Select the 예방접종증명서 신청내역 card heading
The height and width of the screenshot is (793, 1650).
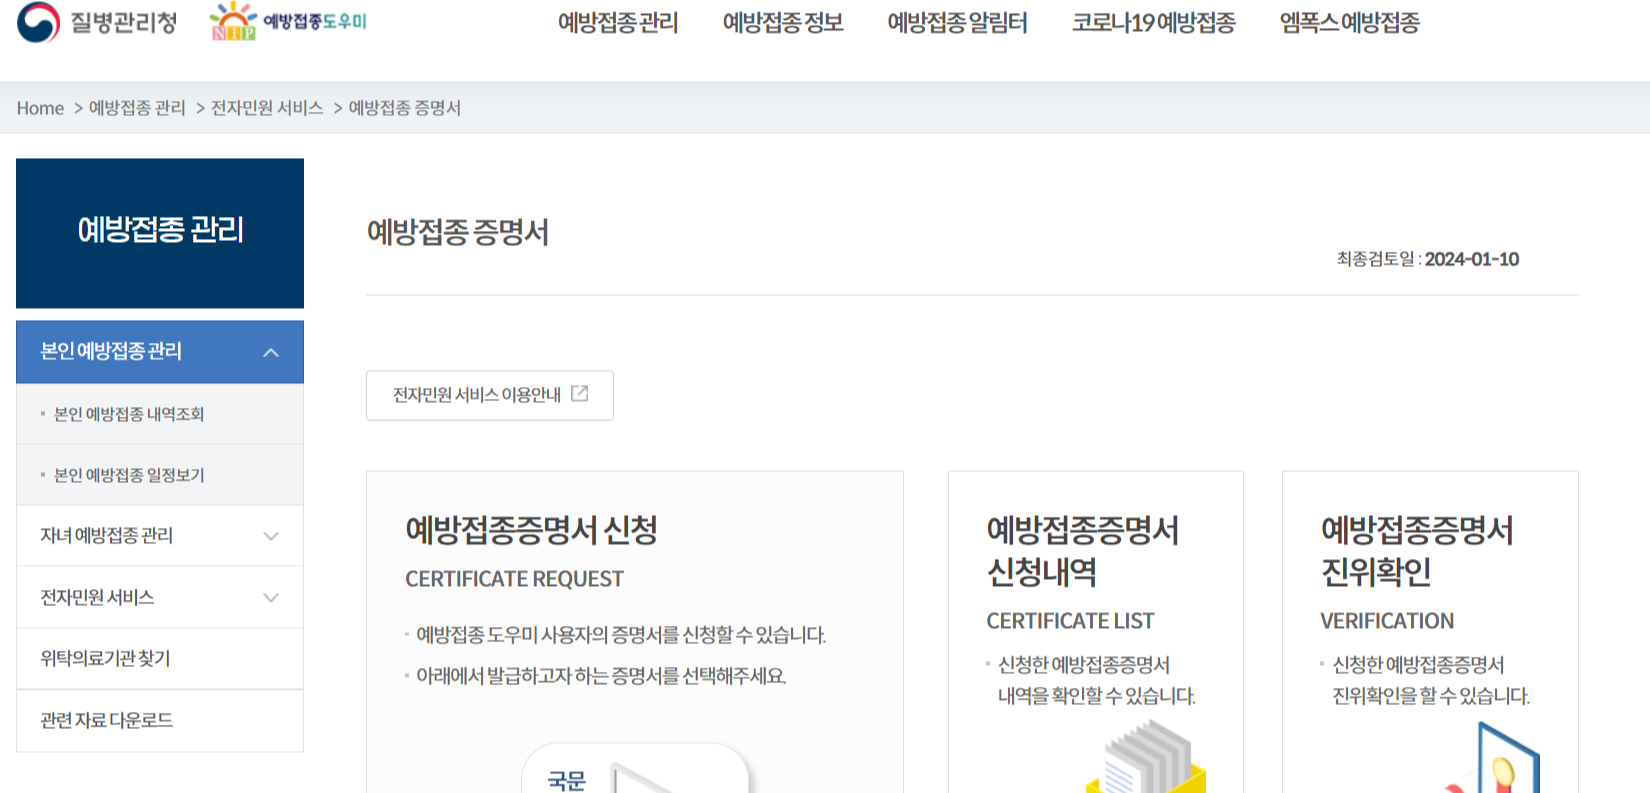point(1083,550)
